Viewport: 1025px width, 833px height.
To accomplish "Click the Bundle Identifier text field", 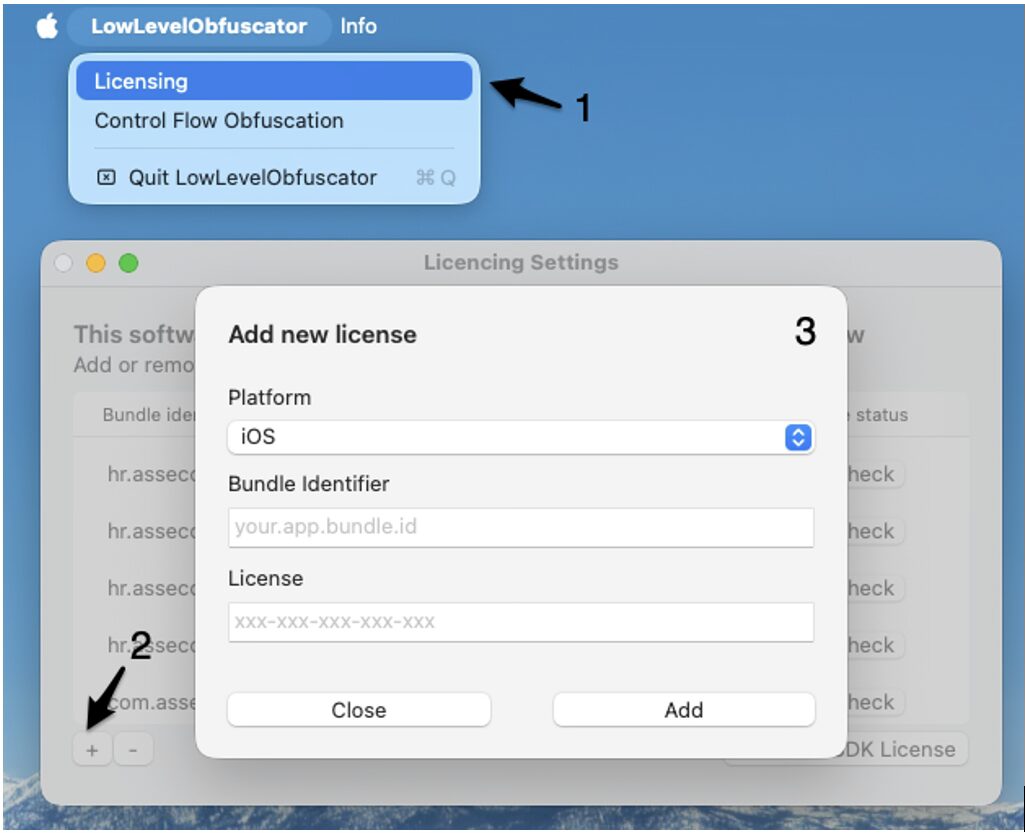I will pyautogui.click(x=520, y=527).
